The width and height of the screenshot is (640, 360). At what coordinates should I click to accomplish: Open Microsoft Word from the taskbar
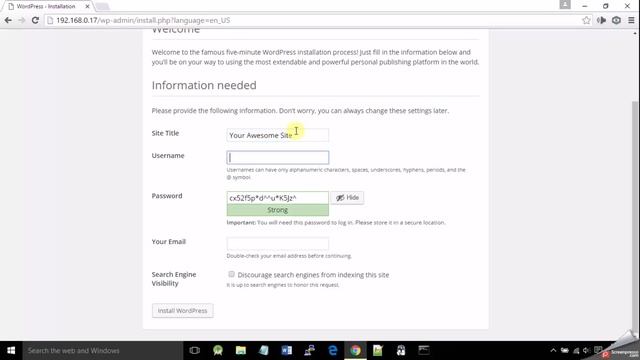(287, 350)
